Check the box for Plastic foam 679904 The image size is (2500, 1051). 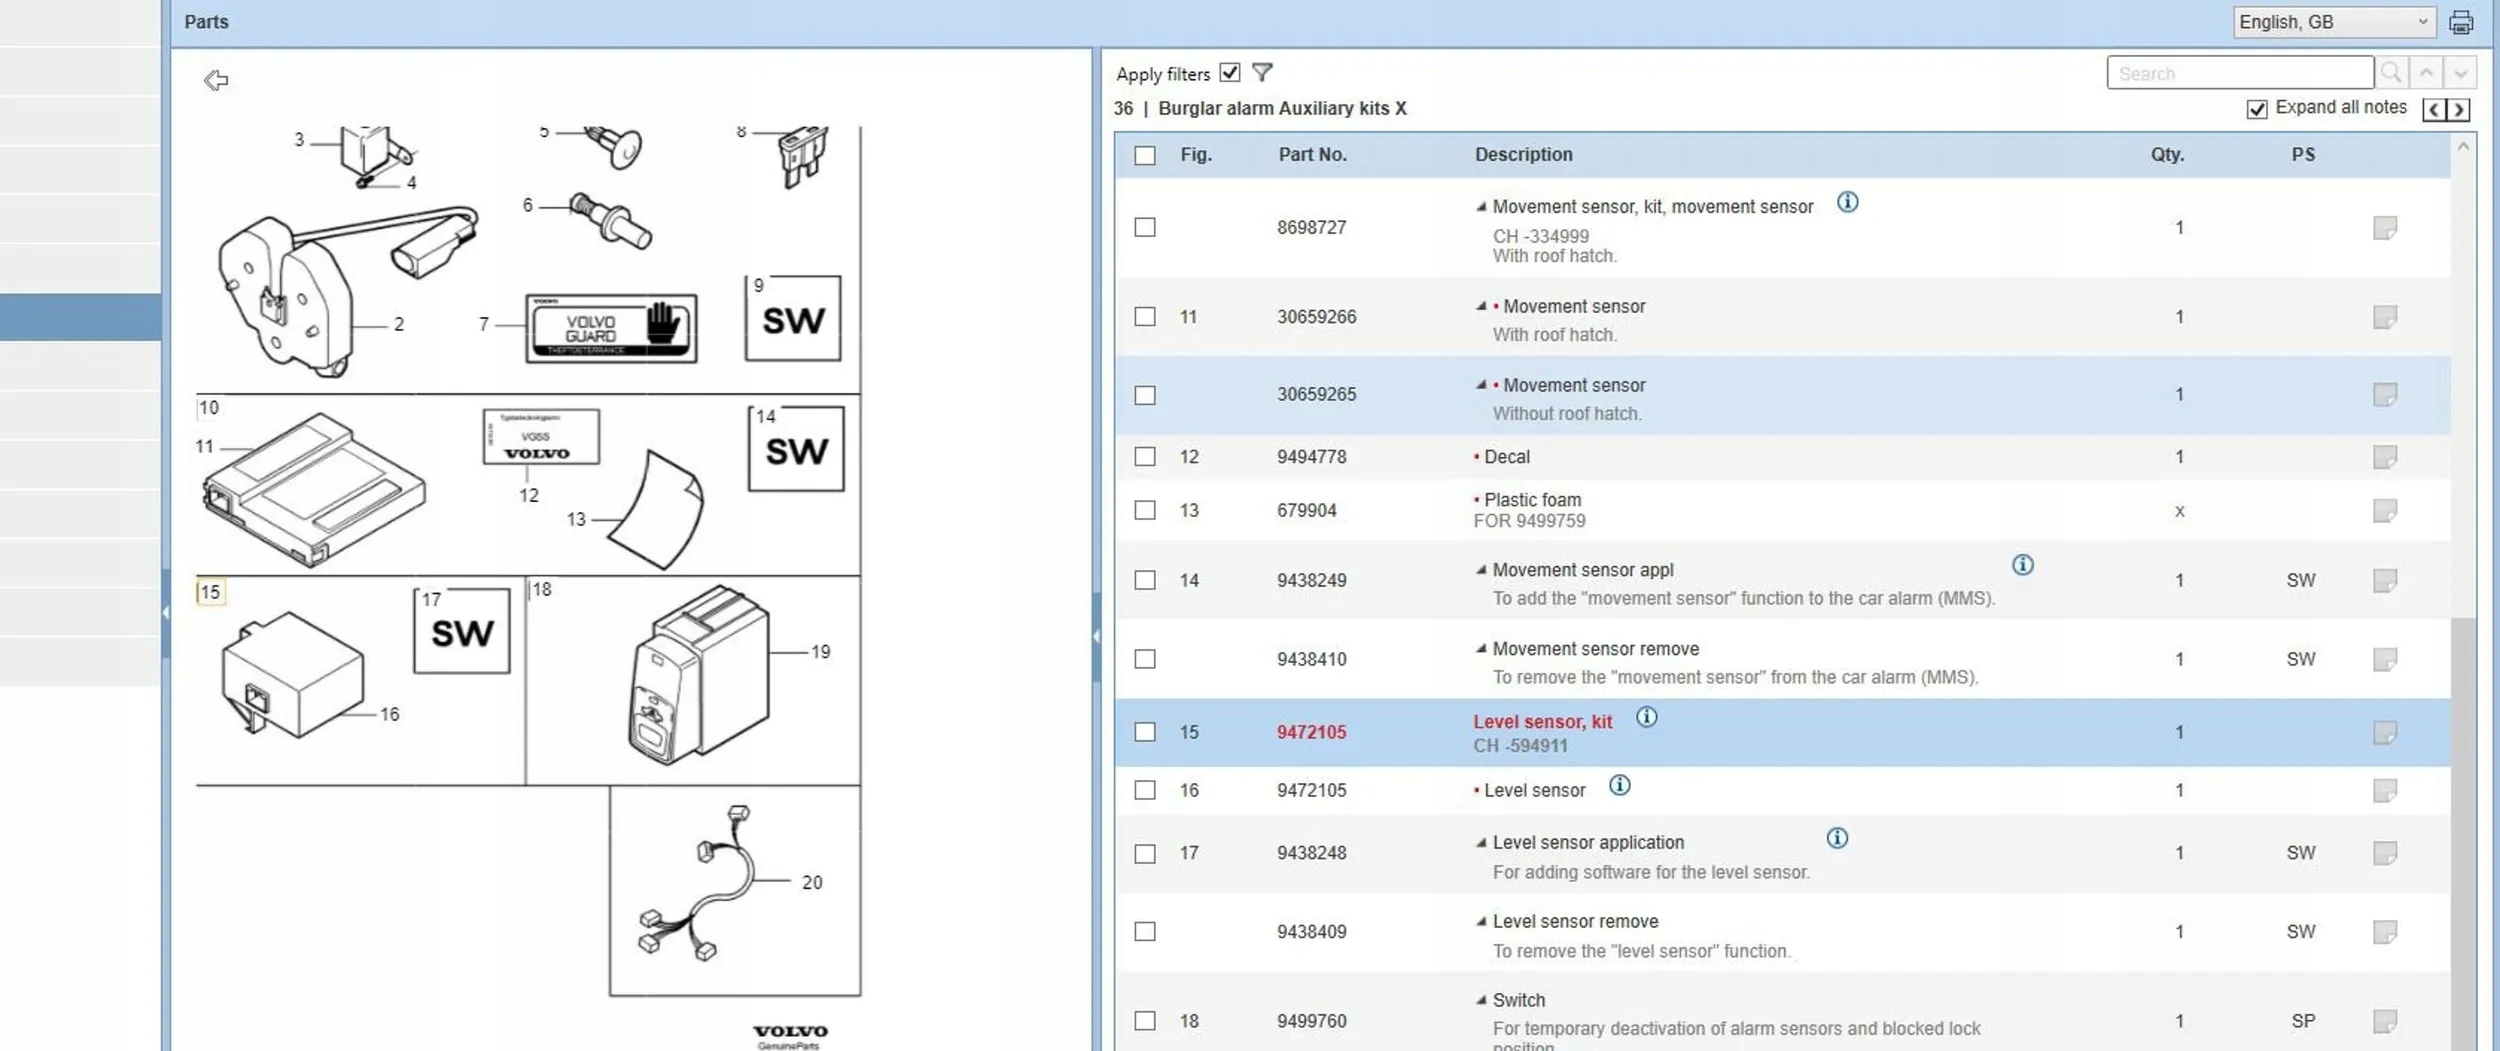coord(1145,510)
